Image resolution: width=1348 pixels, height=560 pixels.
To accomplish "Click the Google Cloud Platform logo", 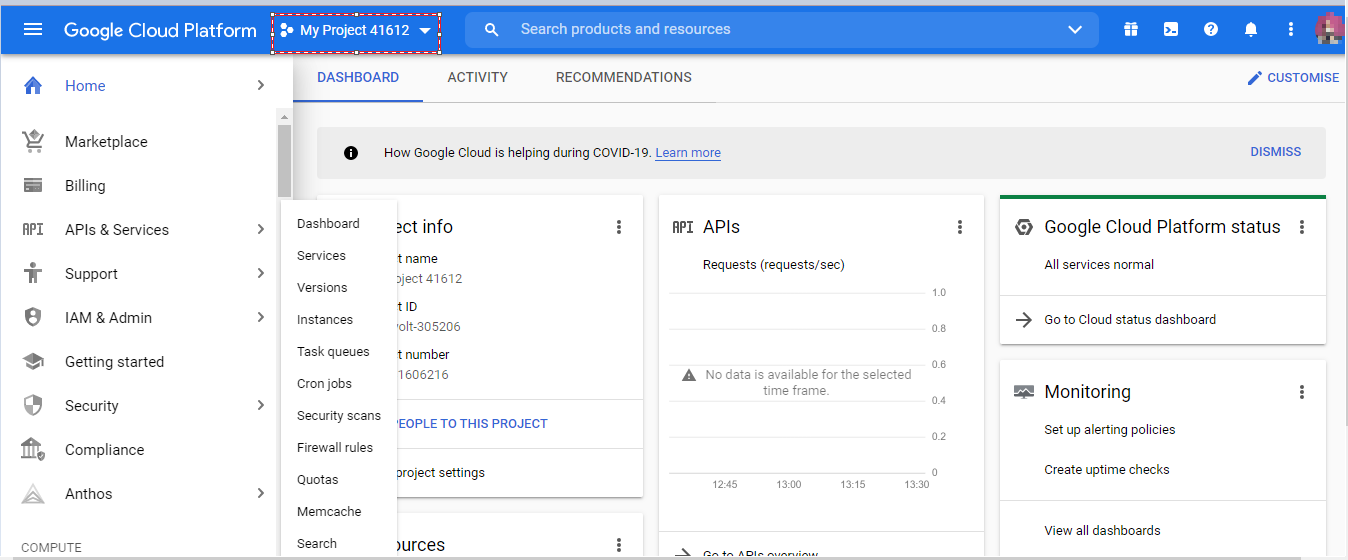I will tap(160, 30).
